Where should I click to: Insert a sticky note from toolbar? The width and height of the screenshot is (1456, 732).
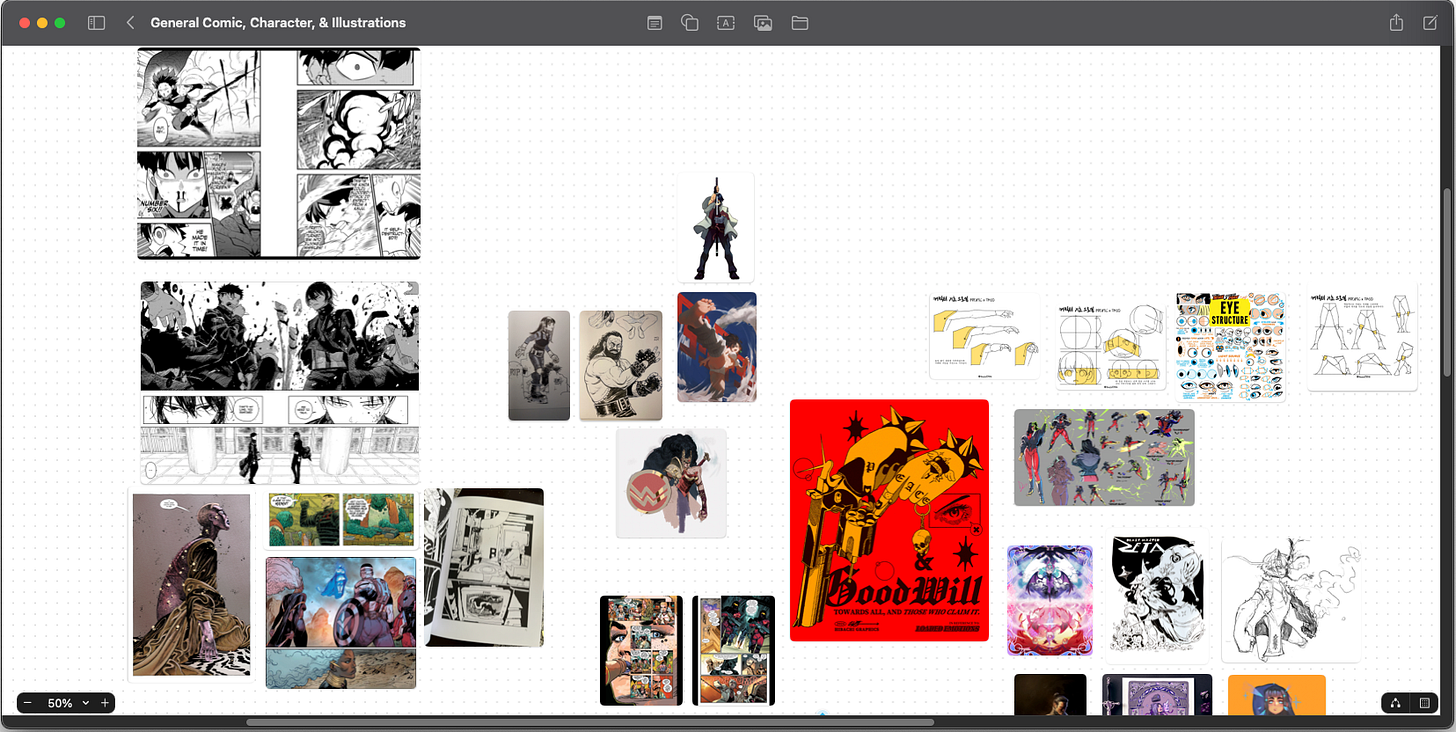click(654, 22)
